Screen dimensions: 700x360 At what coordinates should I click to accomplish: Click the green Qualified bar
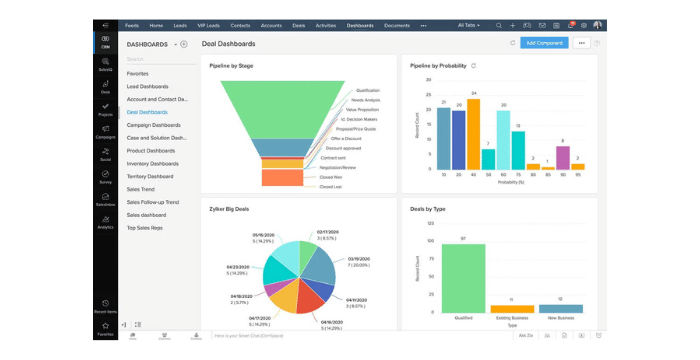pos(463,279)
